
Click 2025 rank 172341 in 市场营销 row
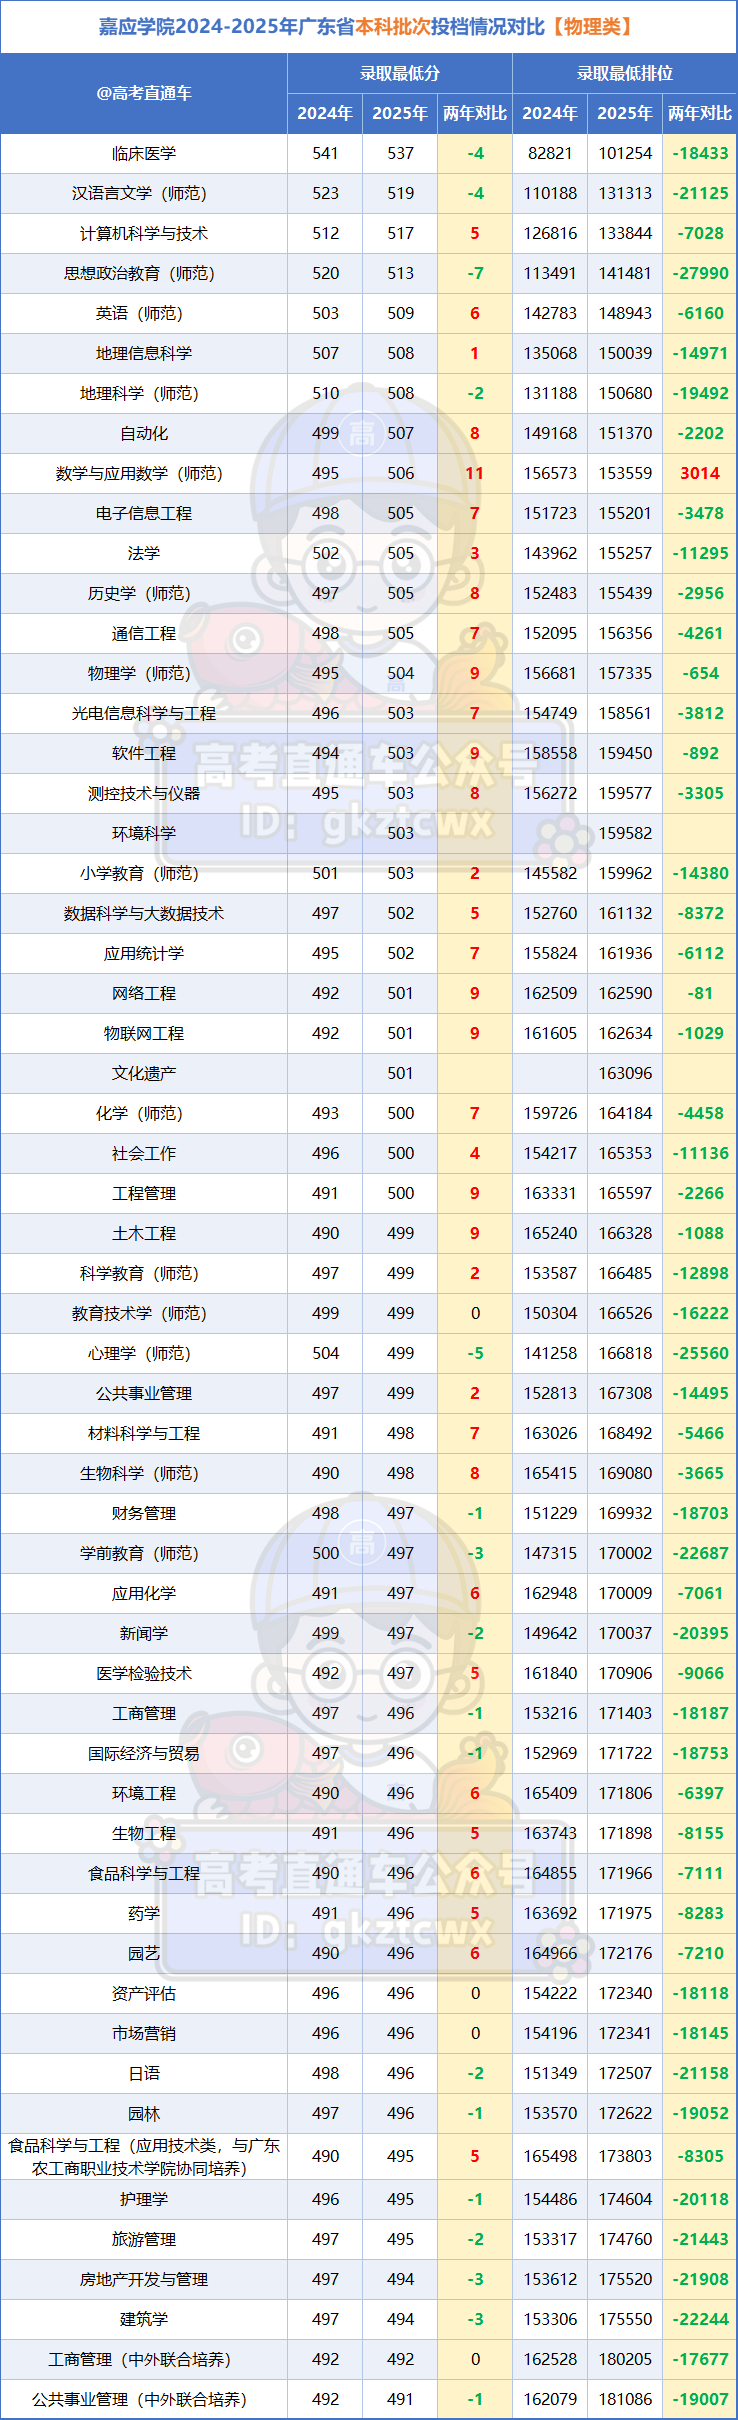[625, 2033]
